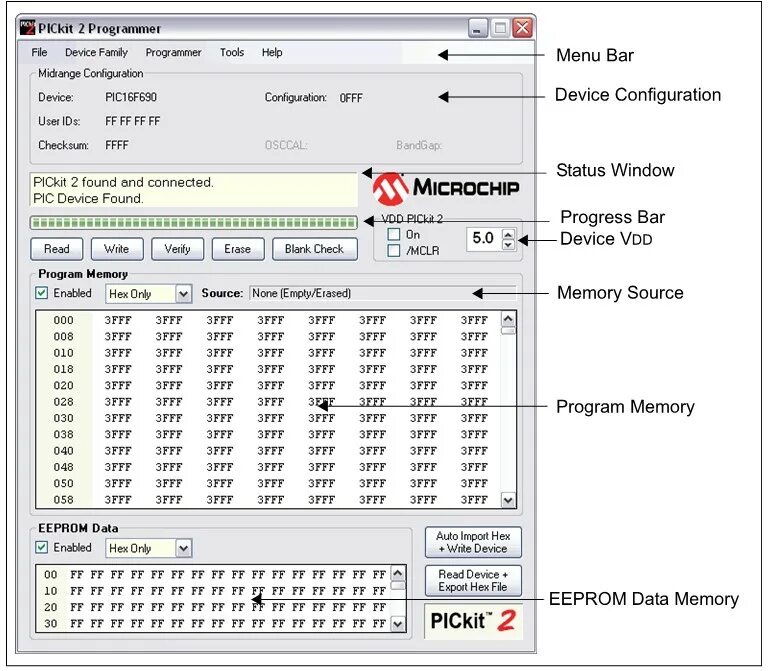769x671 pixels.
Task: Click first 3FFF cell in row 040
Action: click(118, 451)
